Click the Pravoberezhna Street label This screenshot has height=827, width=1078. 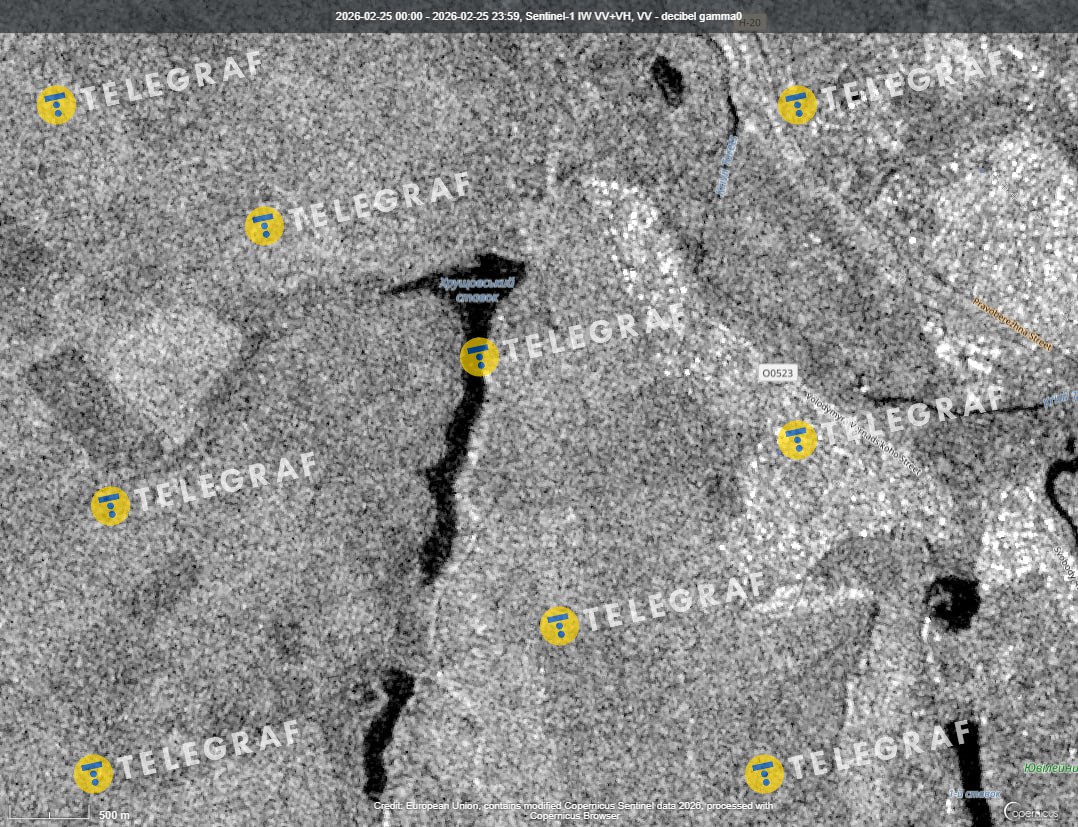point(1012,322)
